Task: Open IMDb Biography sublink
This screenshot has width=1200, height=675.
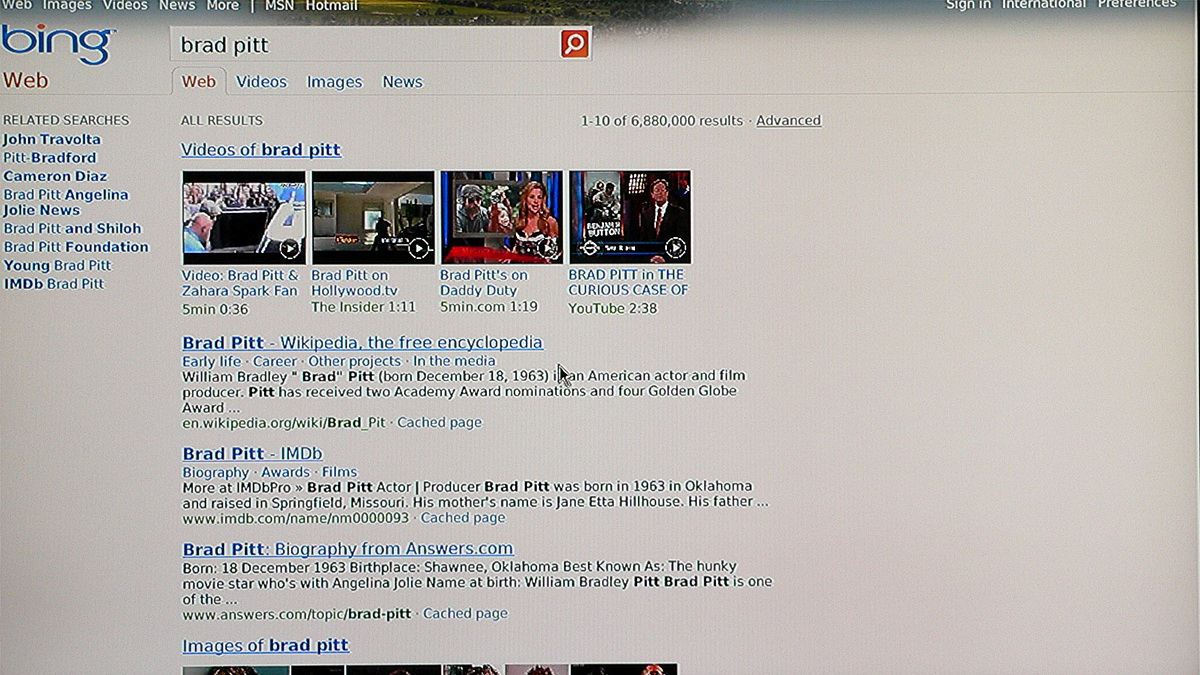Action: 216,472
